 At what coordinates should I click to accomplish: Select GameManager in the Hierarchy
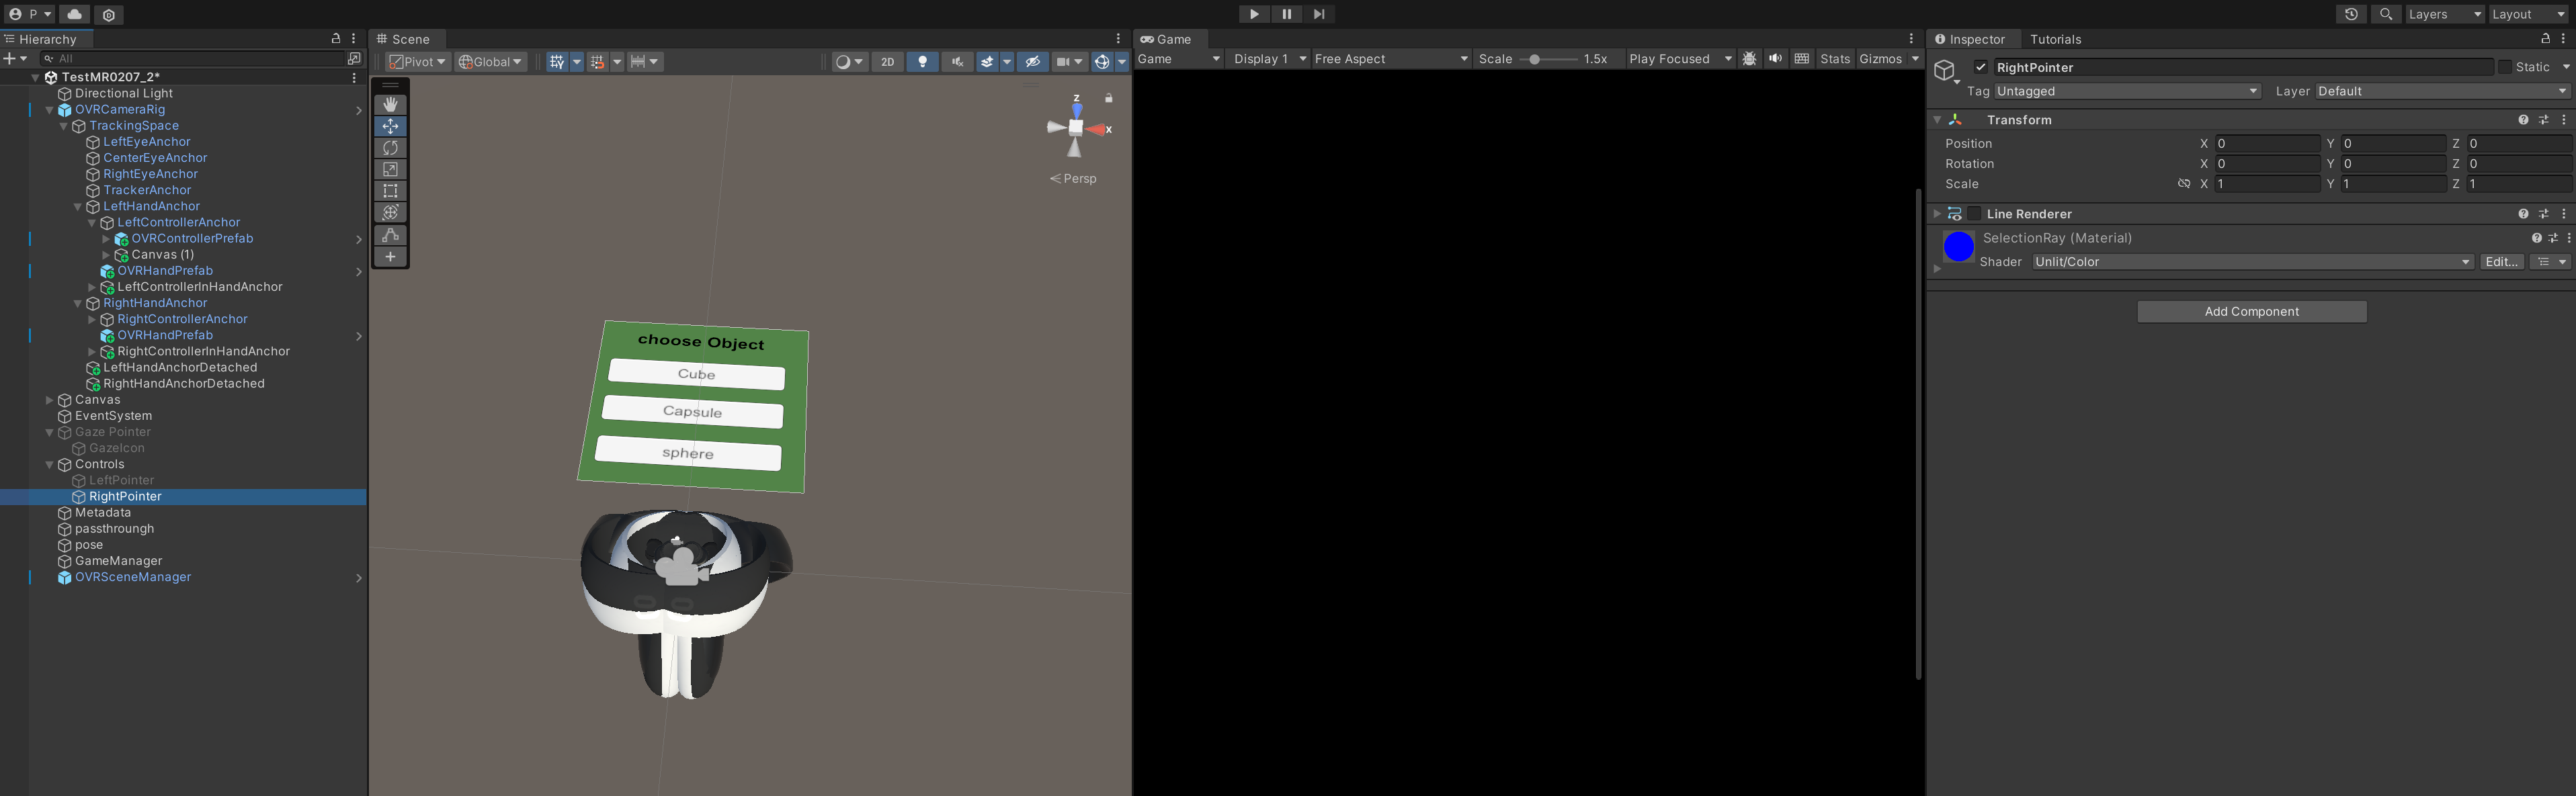[x=118, y=561]
